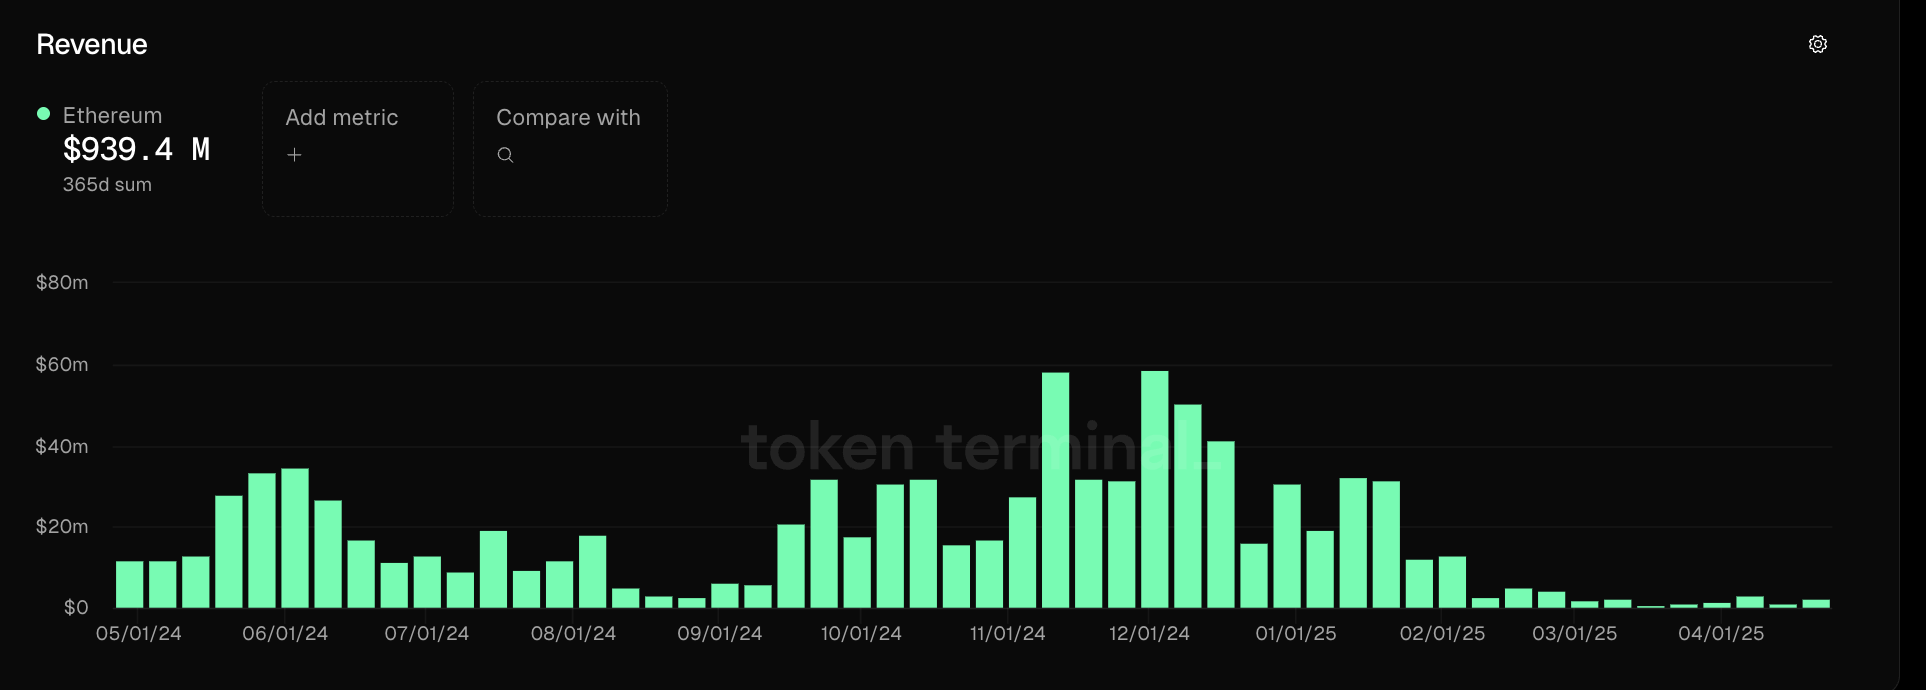Click the Ethereum label in the legend

tap(112, 115)
